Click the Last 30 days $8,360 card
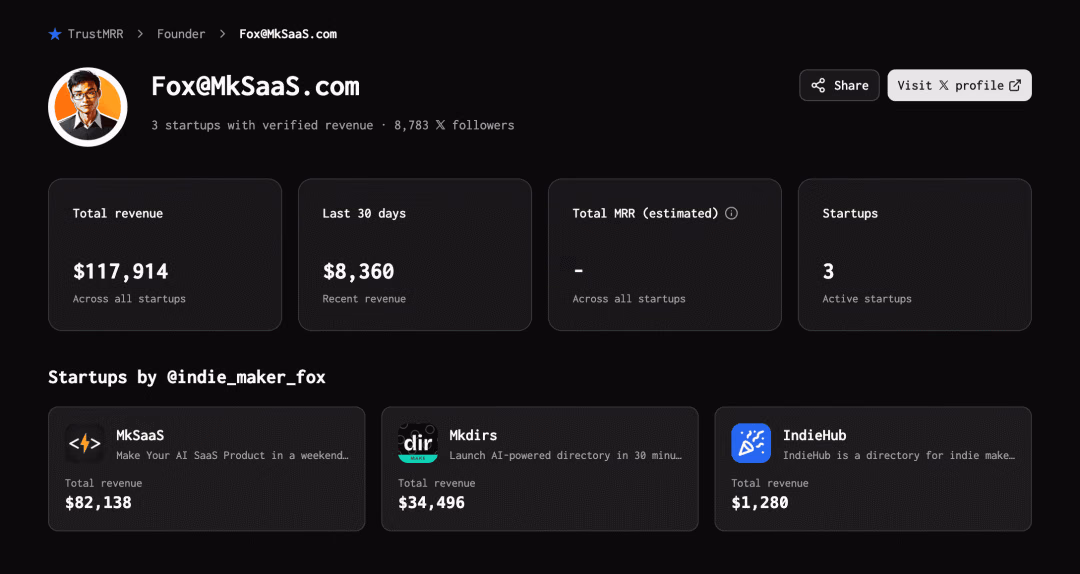The height and width of the screenshot is (574, 1080). click(x=415, y=255)
